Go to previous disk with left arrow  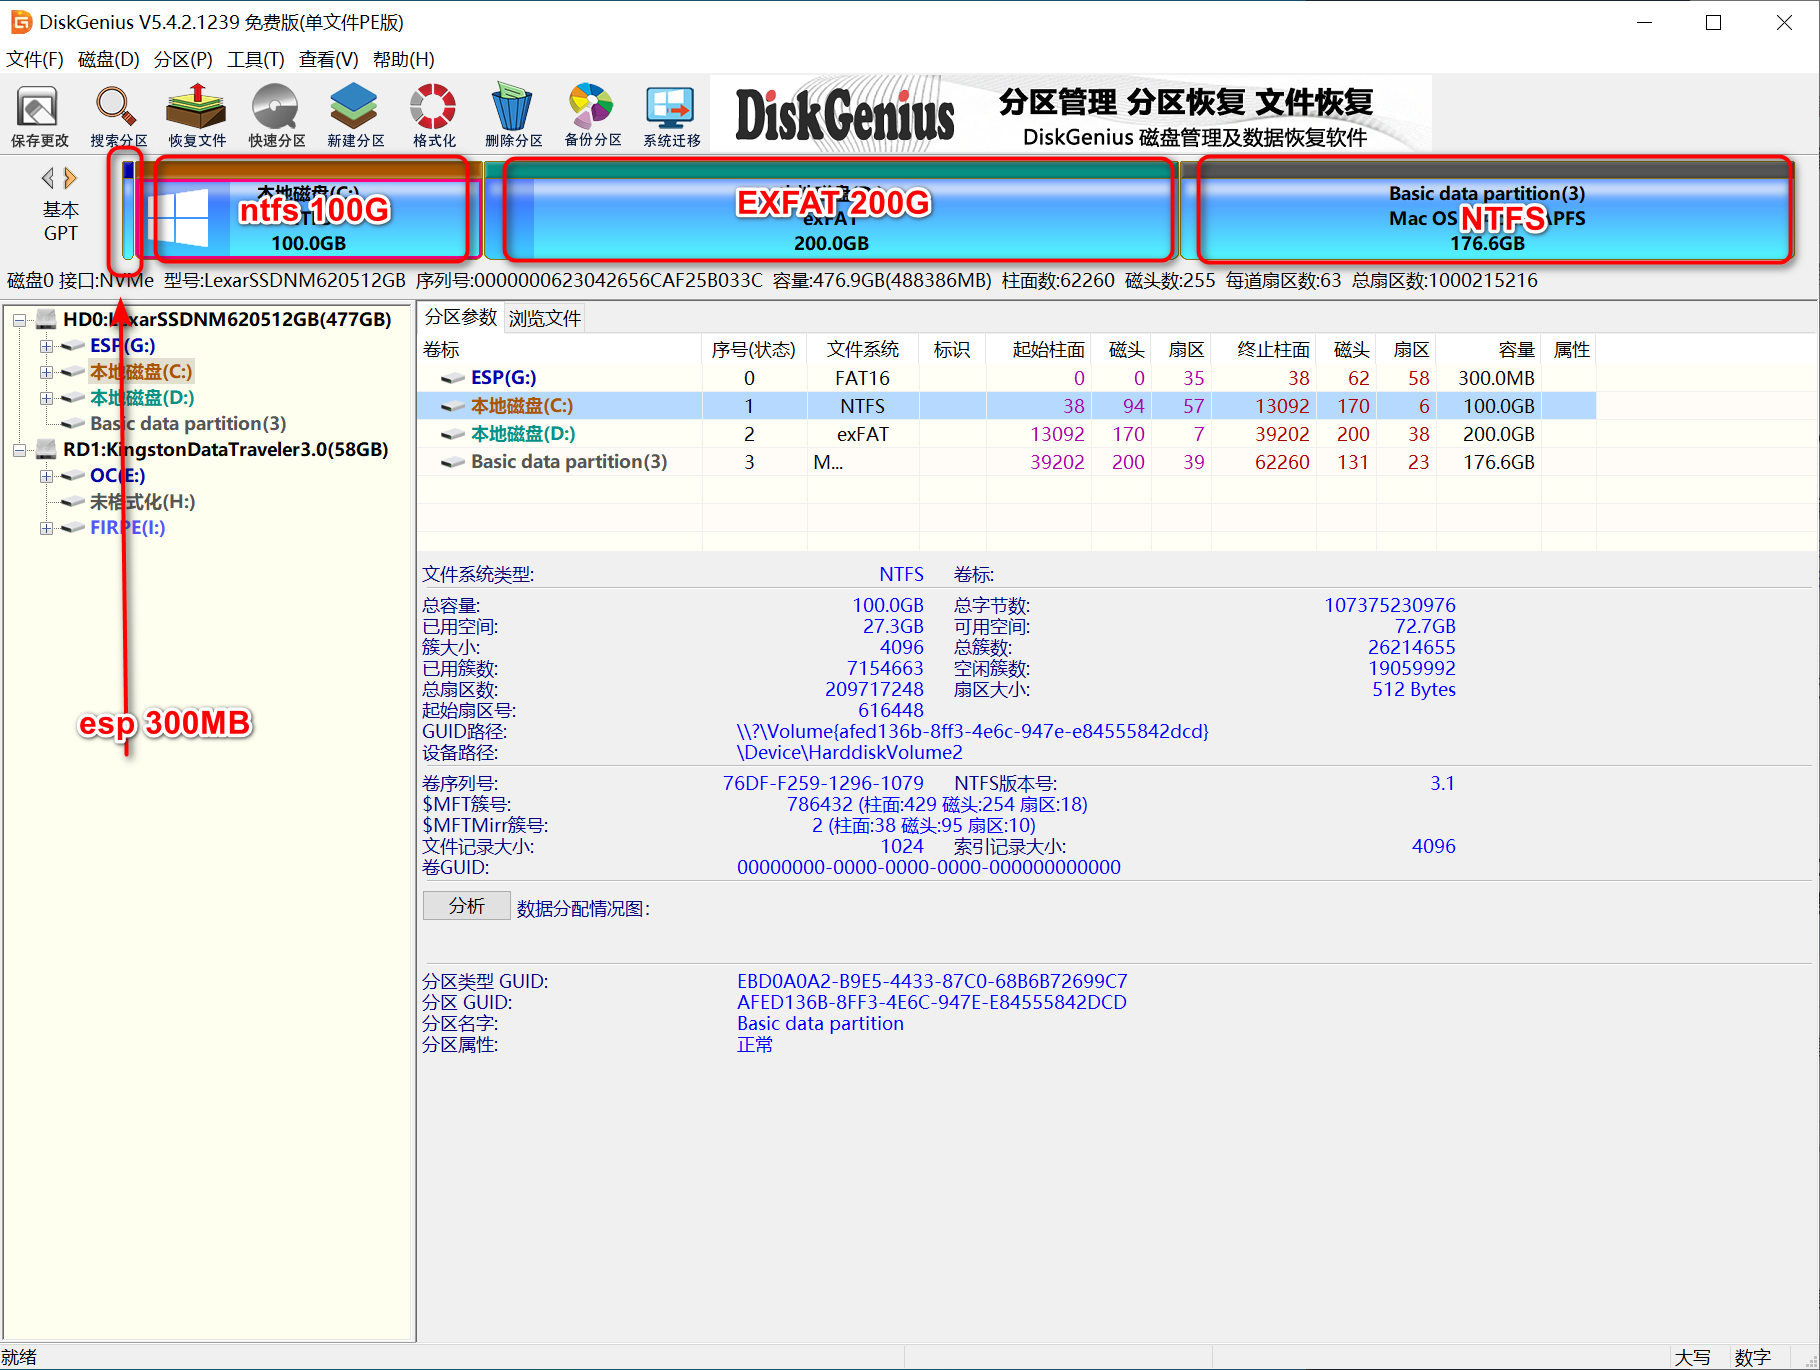coord(47,178)
